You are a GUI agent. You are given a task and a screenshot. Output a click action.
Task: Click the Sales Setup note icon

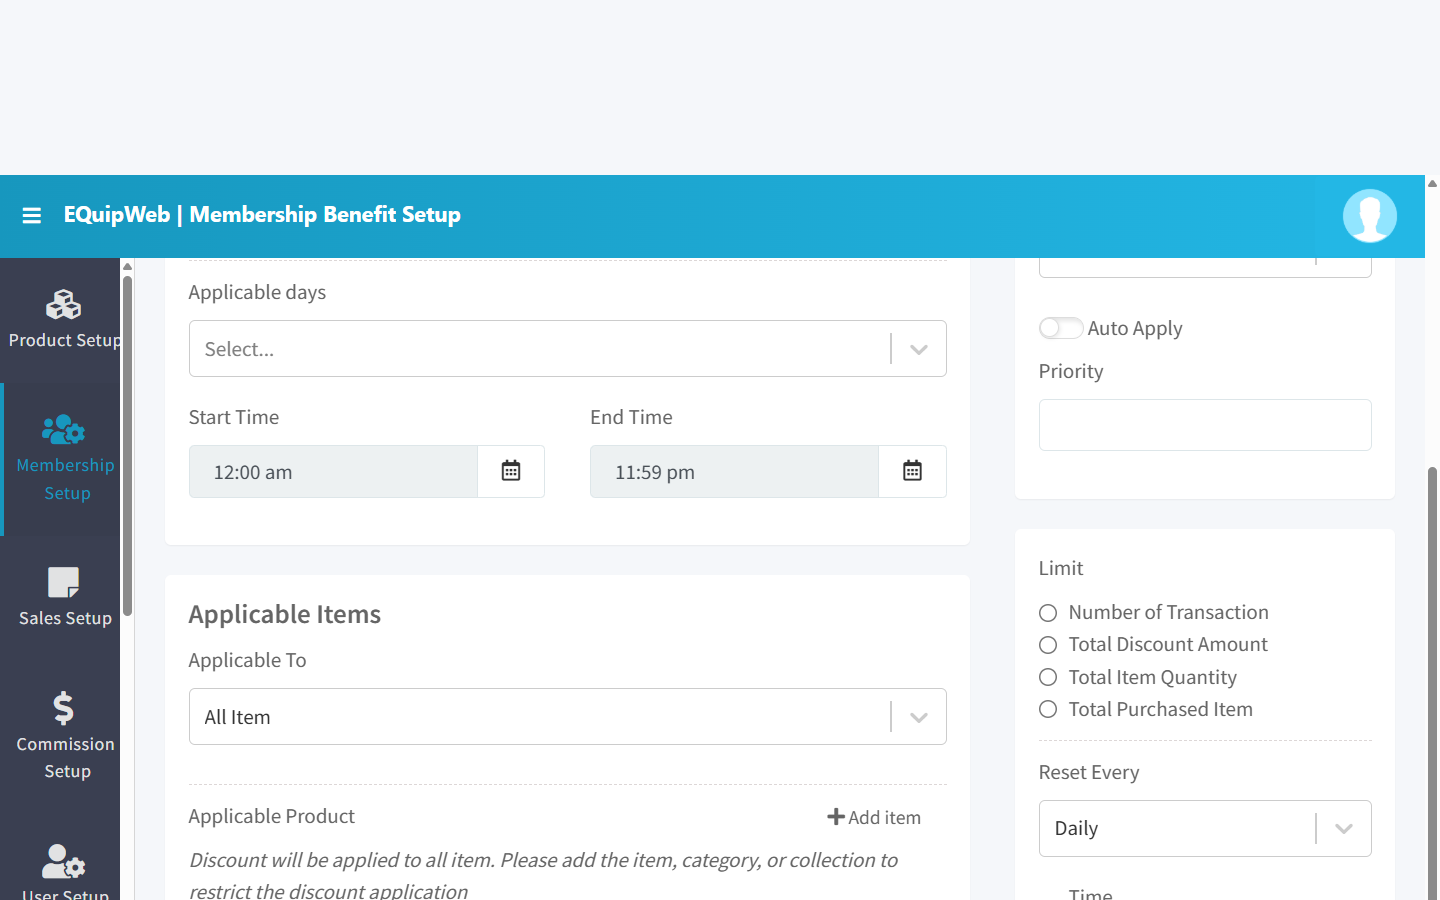pyautogui.click(x=63, y=582)
